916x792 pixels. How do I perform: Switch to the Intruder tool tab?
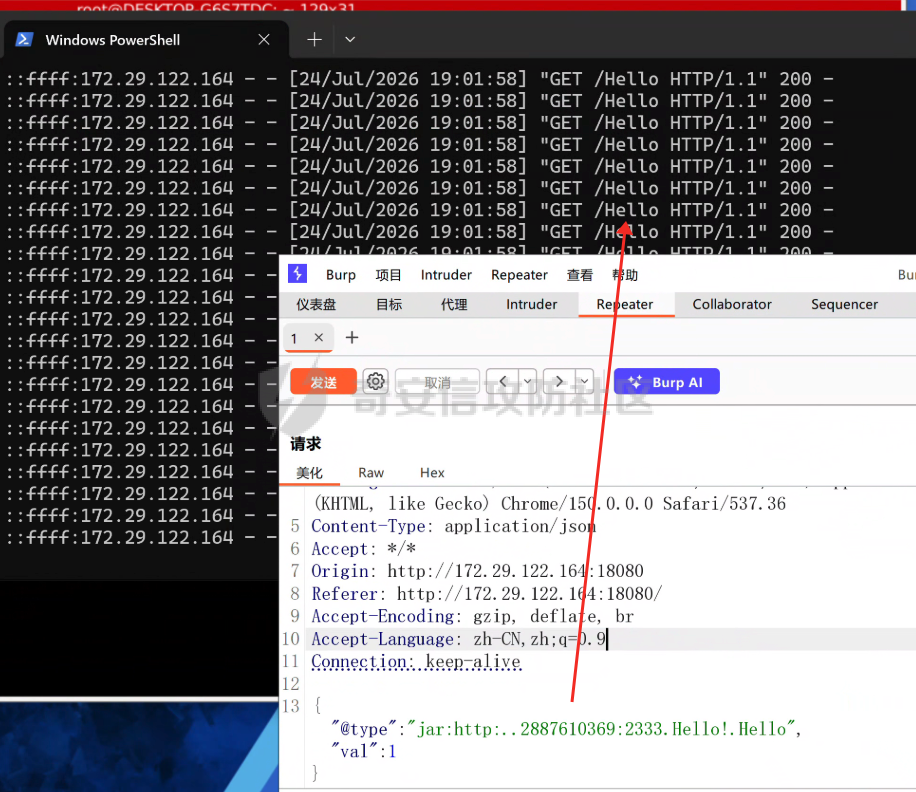(x=532, y=304)
